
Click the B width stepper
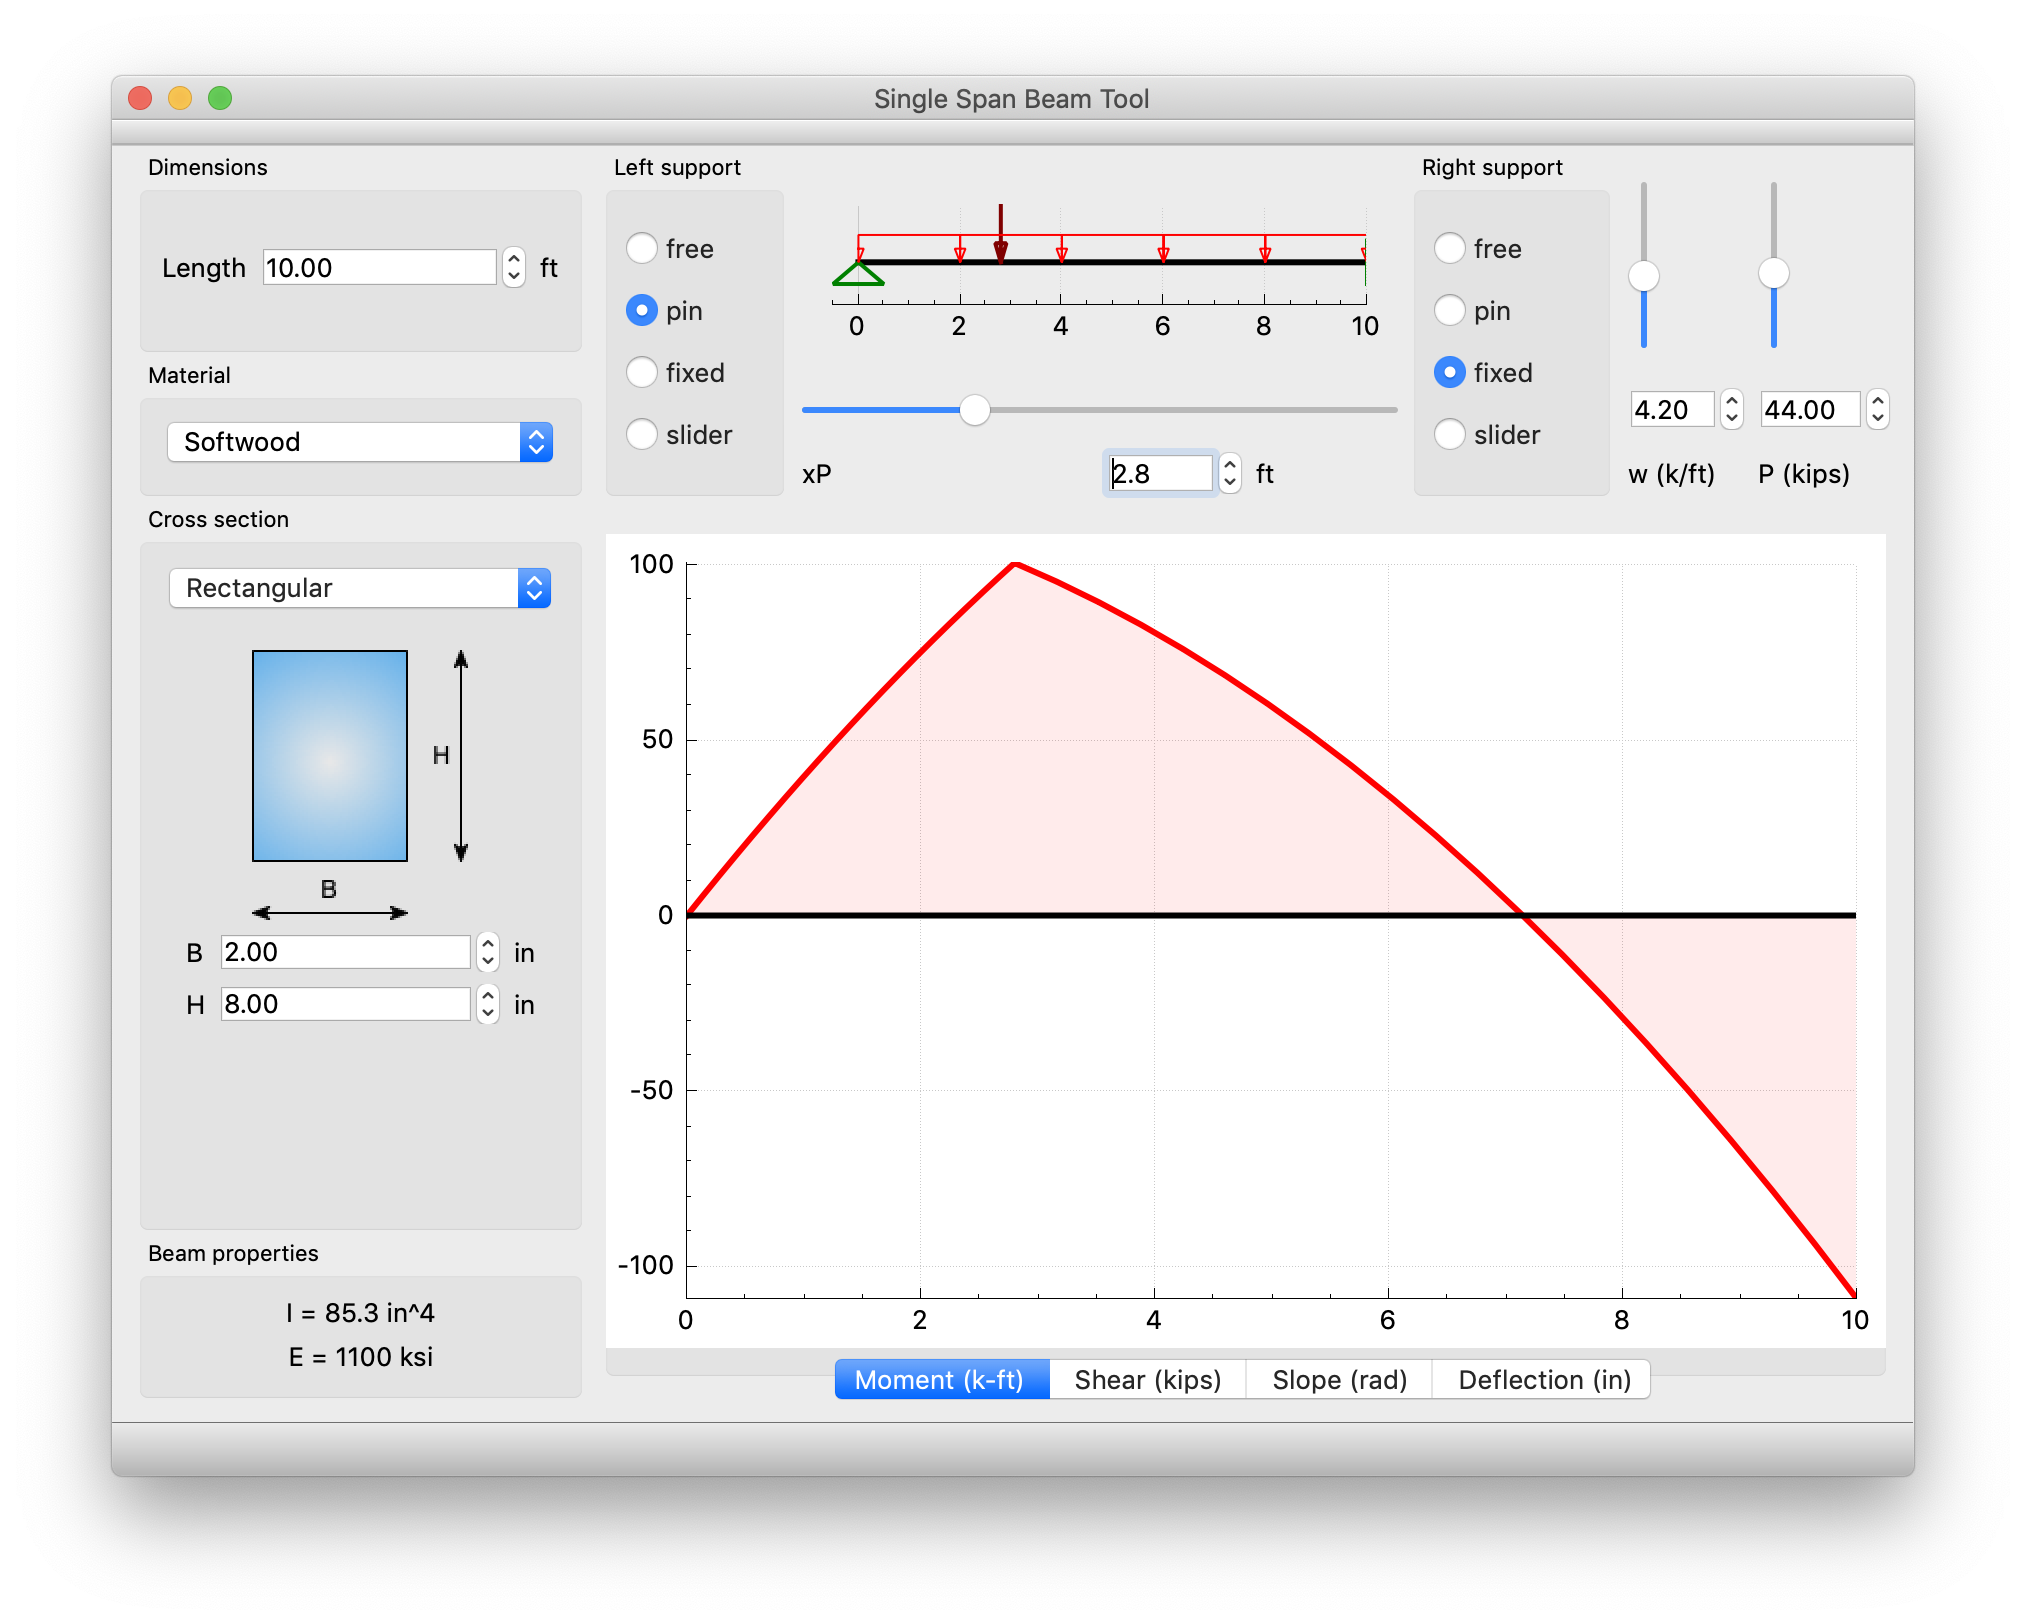[x=488, y=952]
